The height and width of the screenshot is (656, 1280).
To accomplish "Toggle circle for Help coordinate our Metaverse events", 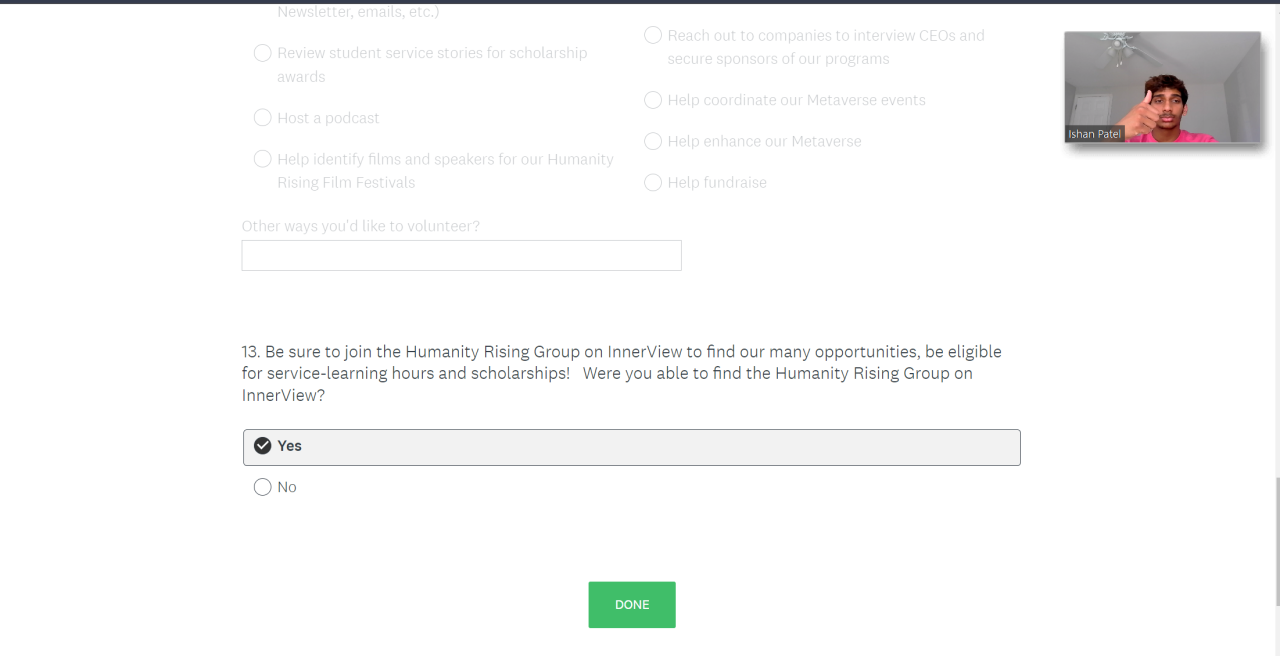I will (653, 100).
